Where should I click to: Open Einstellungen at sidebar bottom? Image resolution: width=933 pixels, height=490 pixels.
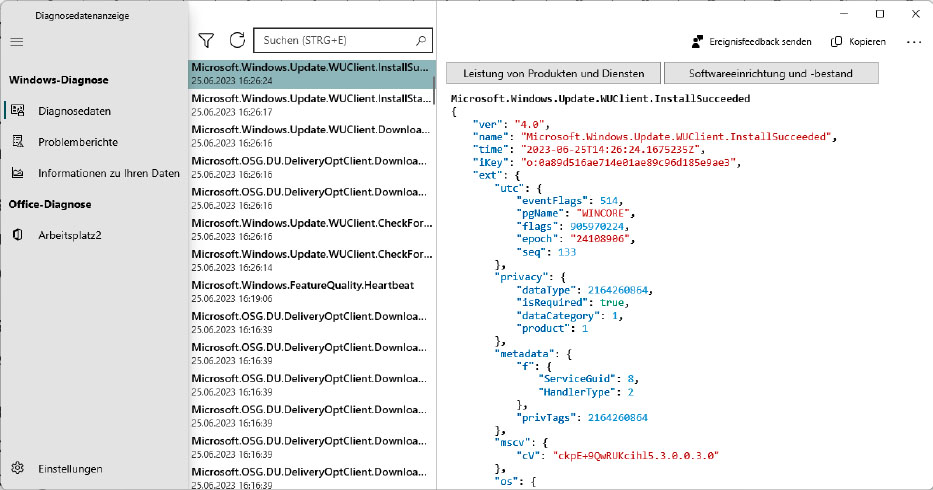pyautogui.click(x=94, y=469)
